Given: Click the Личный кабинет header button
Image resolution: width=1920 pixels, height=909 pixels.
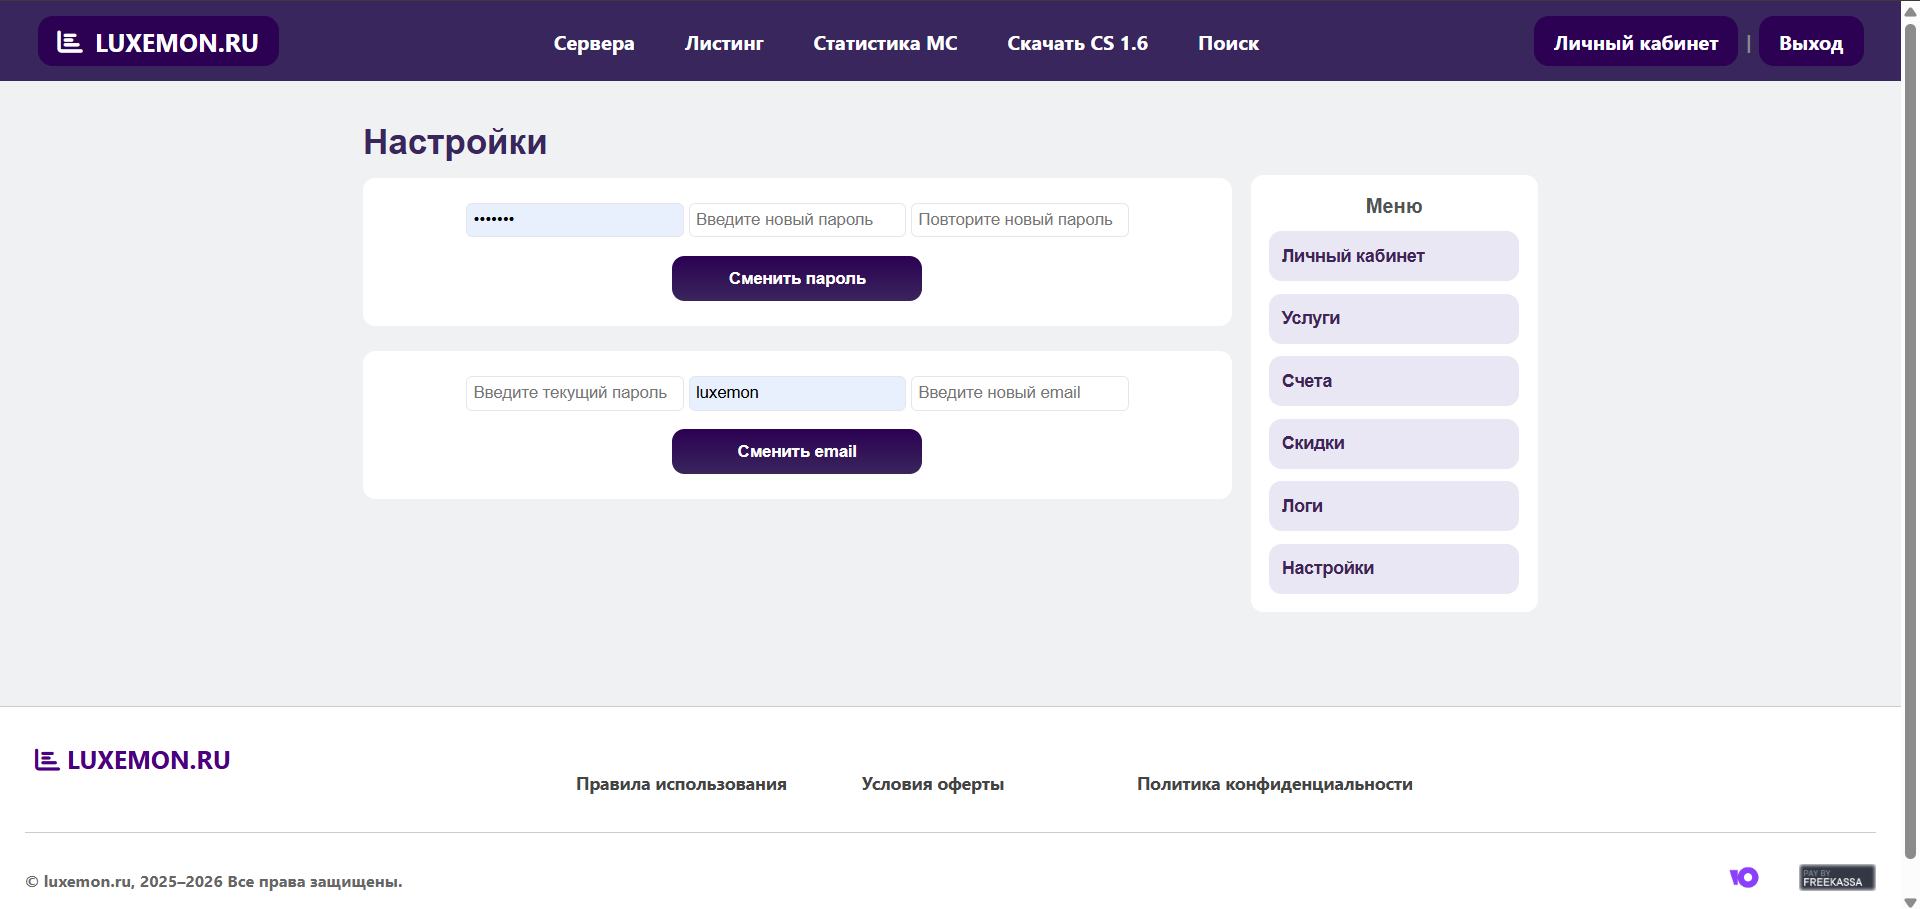Looking at the screenshot, I should click(x=1635, y=42).
